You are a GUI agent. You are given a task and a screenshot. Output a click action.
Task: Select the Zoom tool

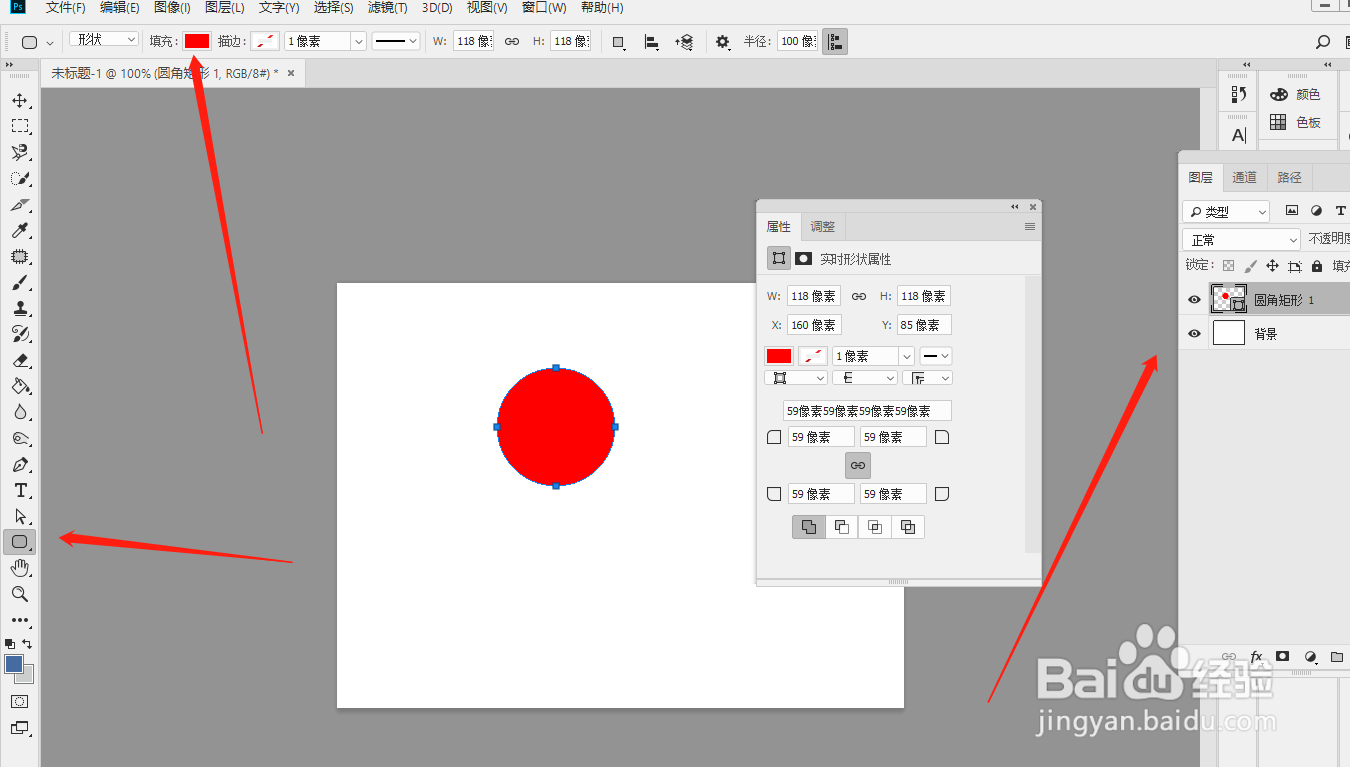pyautogui.click(x=20, y=594)
